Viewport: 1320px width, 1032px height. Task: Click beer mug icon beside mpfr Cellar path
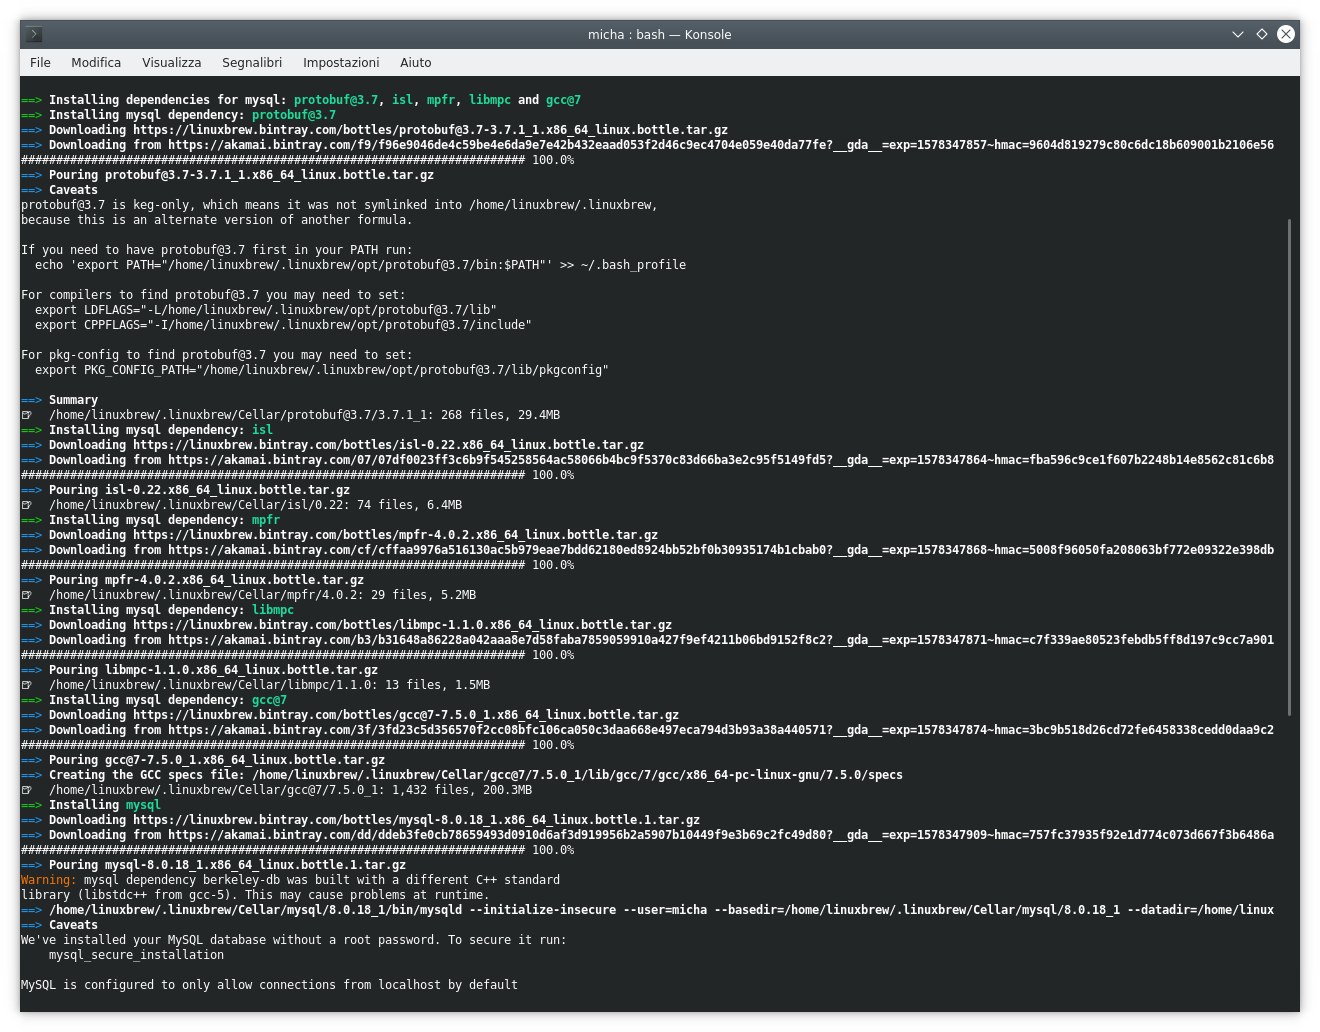(27, 595)
